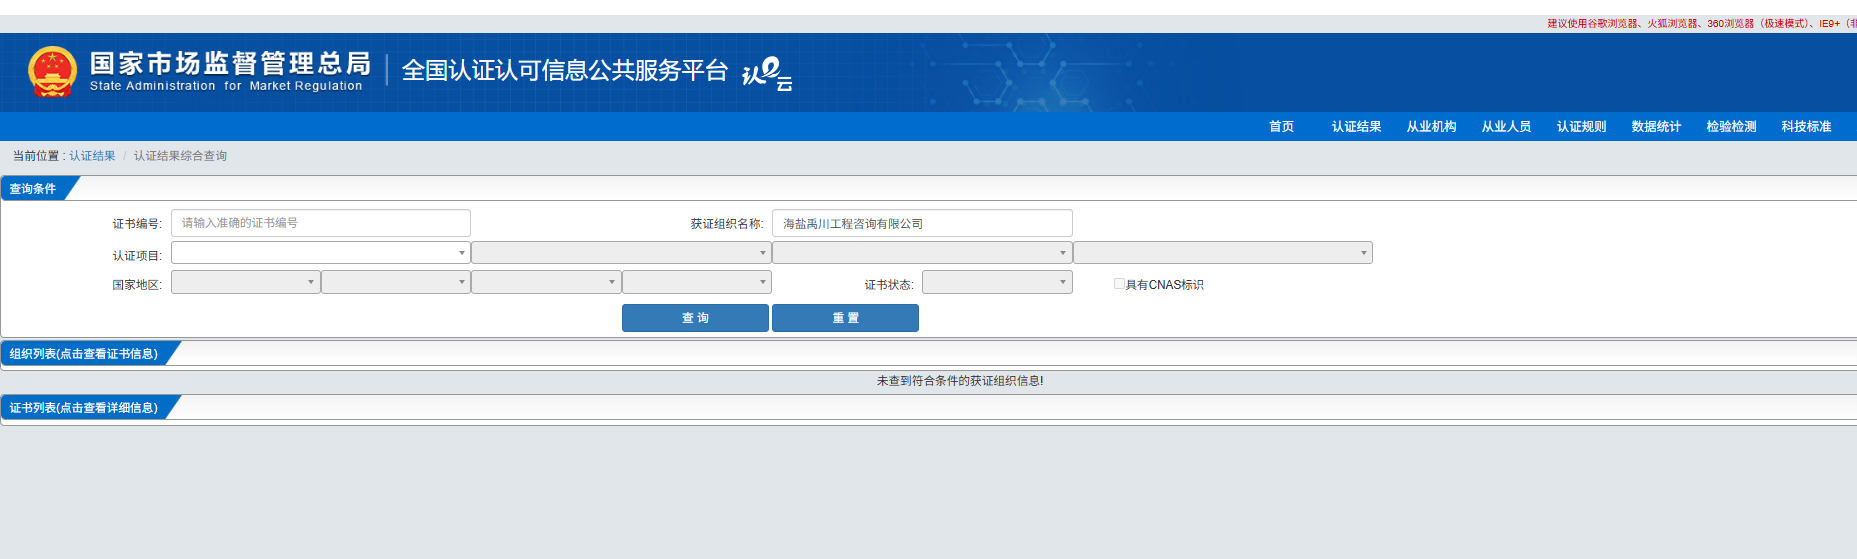Screen dimensions: 1857x559
Task: Expand the 证书状态 dropdown
Action: point(997,282)
